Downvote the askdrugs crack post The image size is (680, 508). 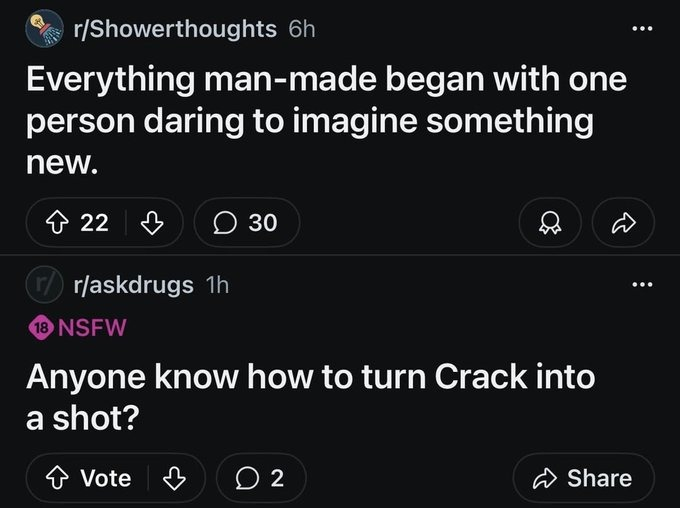pyautogui.click(x=174, y=478)
